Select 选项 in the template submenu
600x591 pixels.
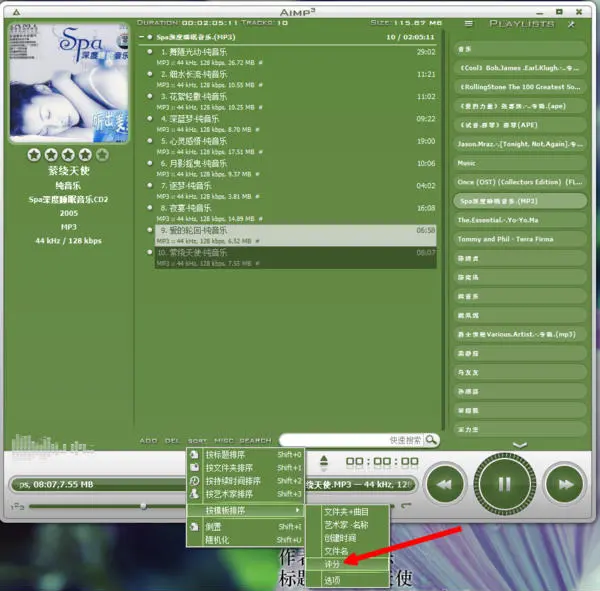click(347, 580)
